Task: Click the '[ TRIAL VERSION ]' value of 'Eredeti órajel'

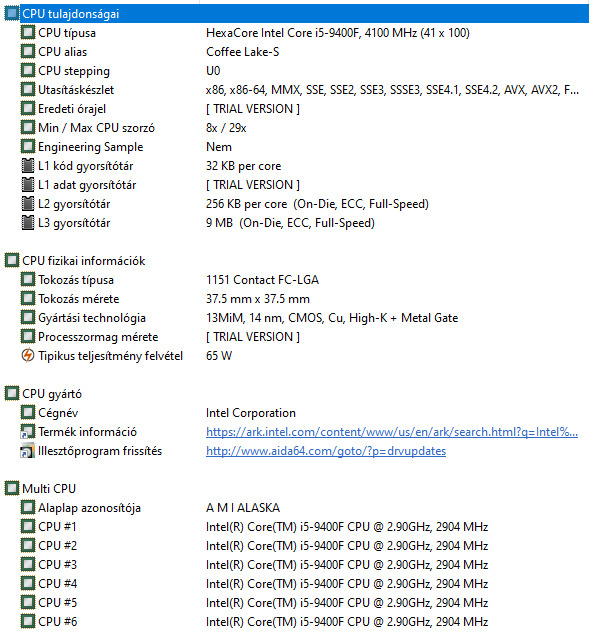Action: (253, 109)
